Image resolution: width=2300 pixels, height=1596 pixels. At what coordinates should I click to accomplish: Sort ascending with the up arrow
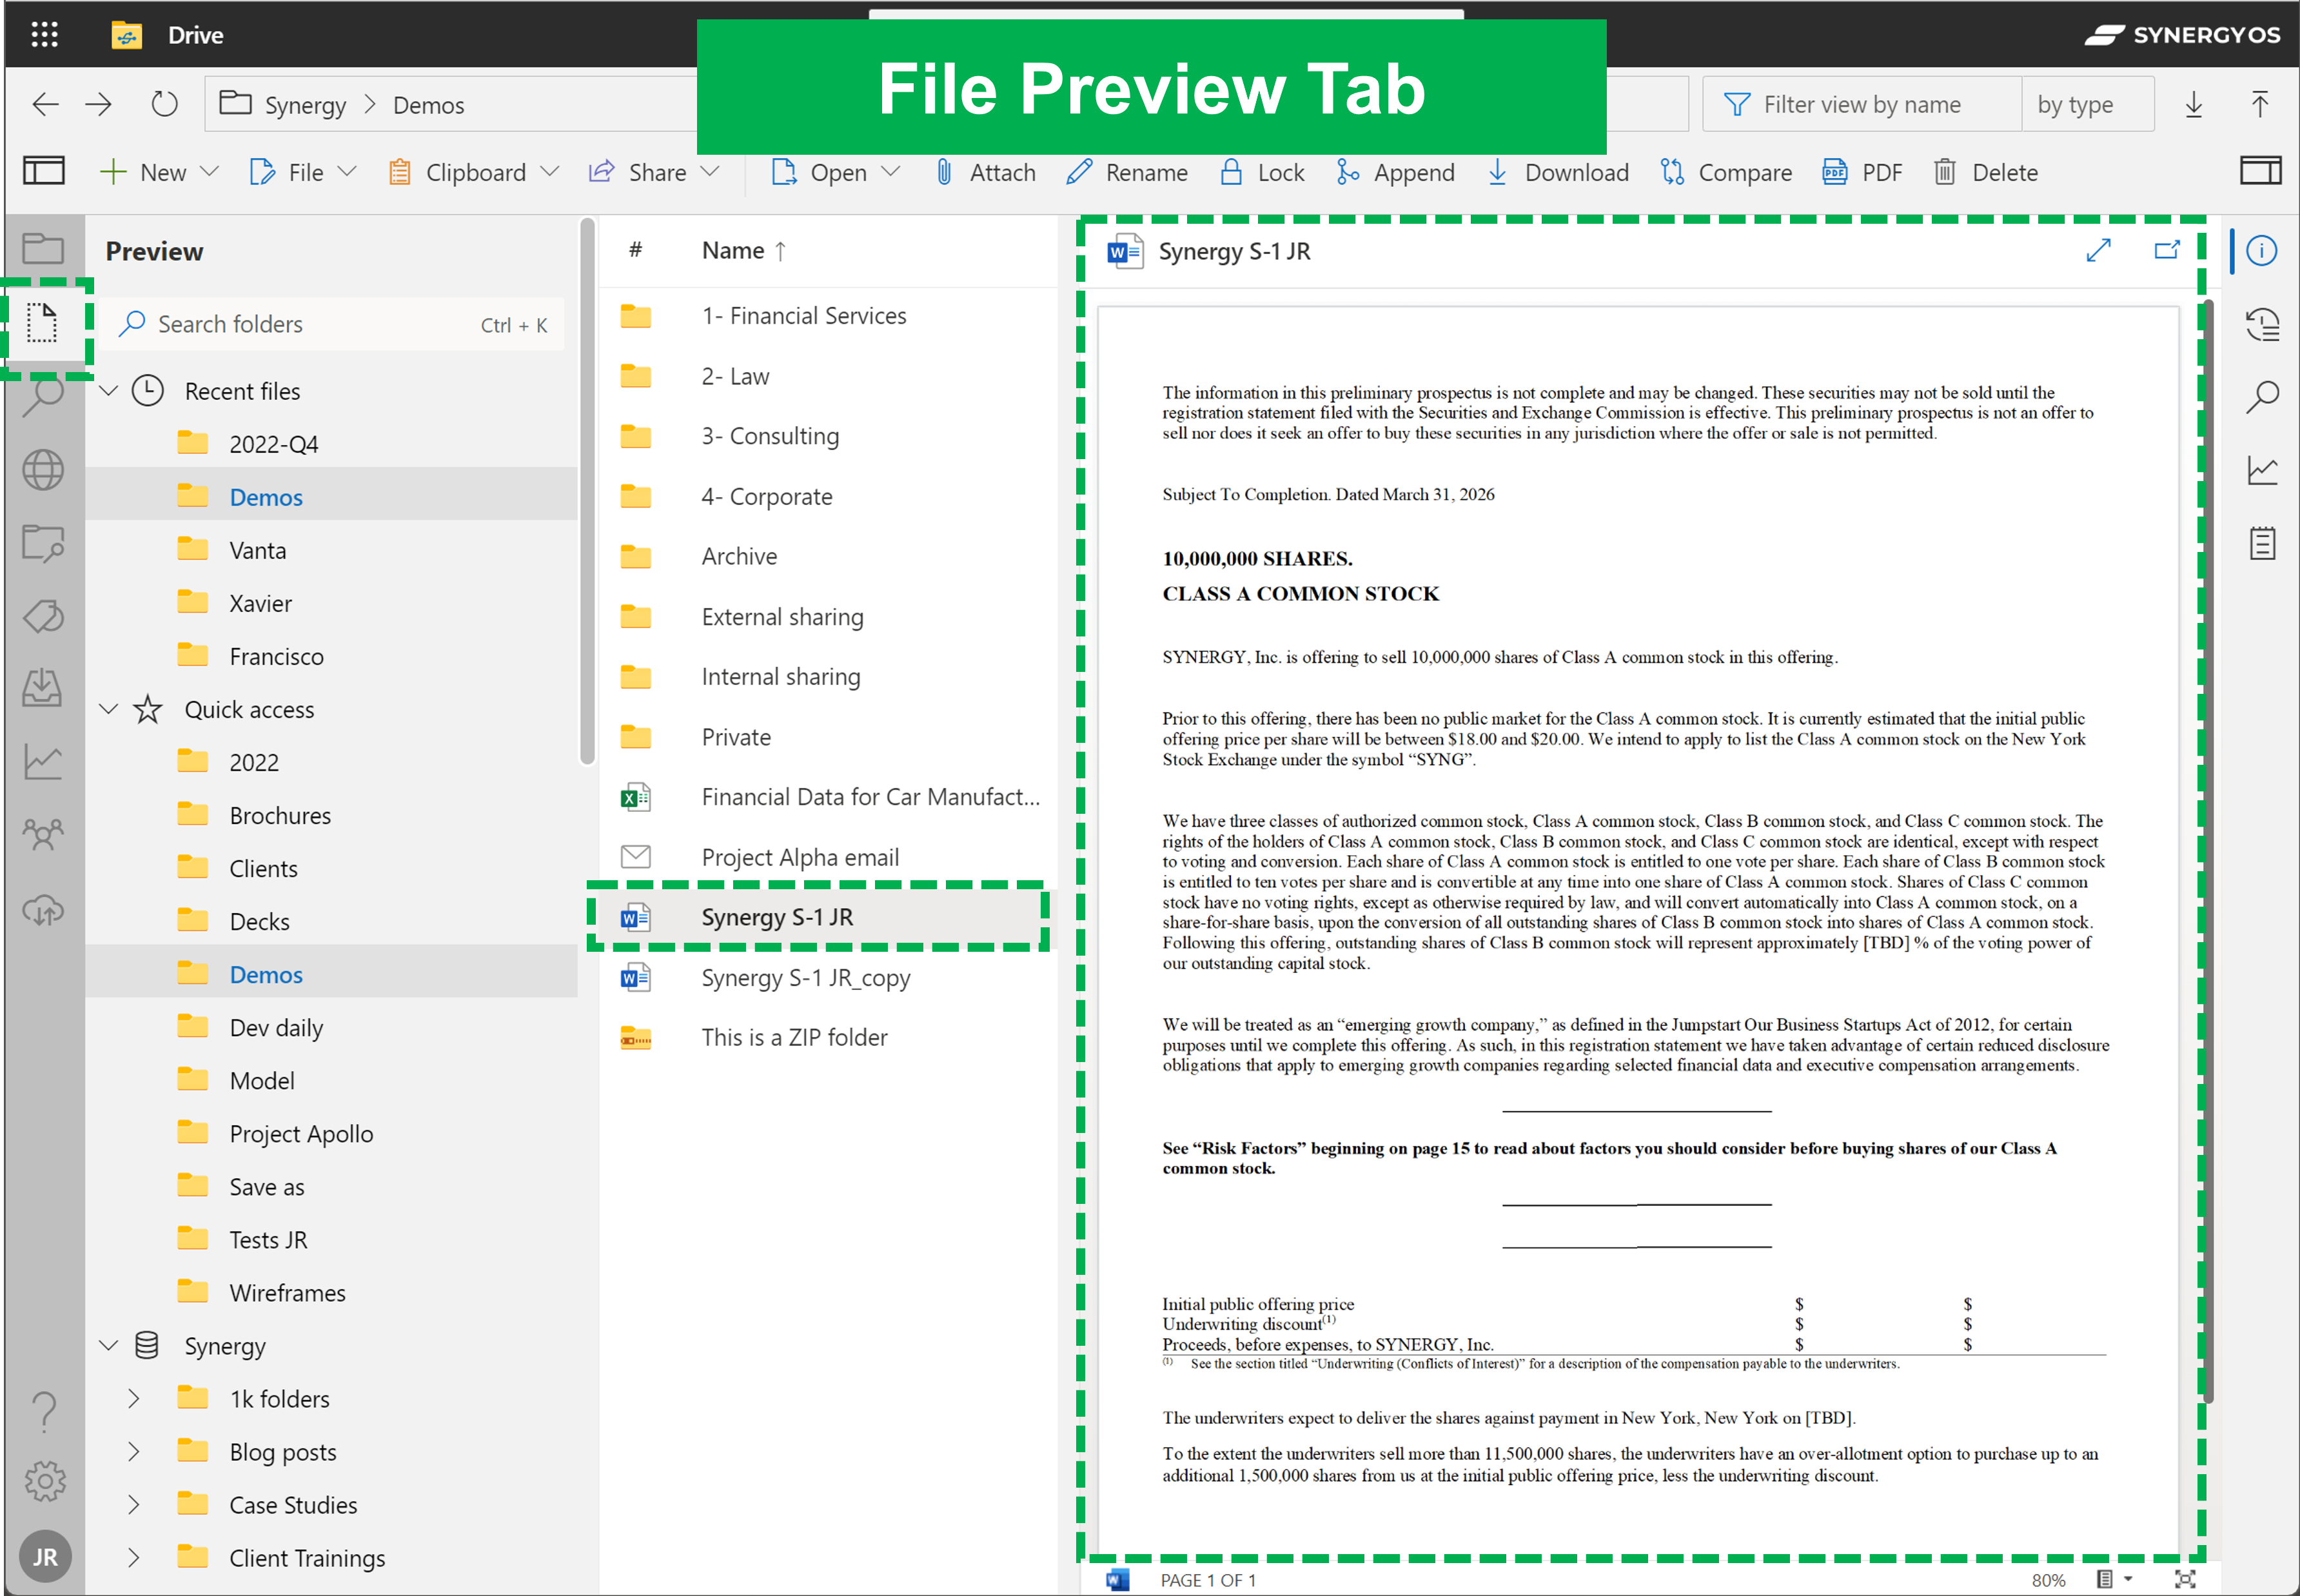pos(2259,104)
